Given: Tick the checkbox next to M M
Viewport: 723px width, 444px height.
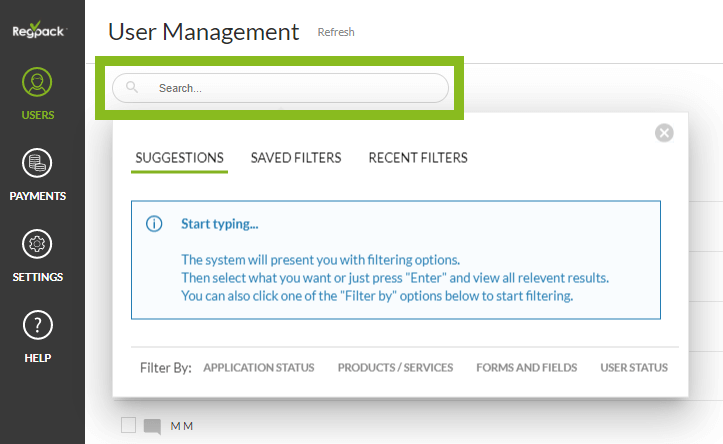Looking at the screenshot, I should 128,426.
